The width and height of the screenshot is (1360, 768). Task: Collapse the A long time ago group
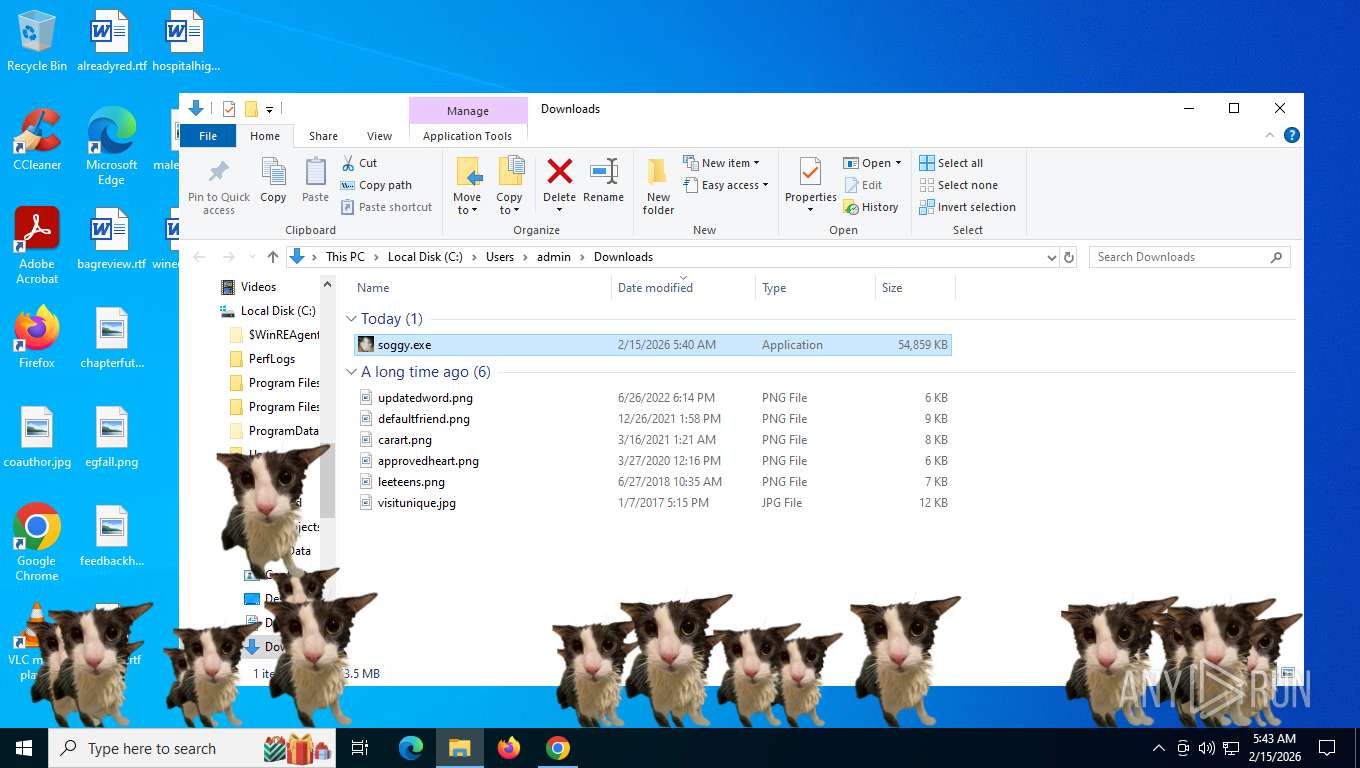[x=351, y=372]
